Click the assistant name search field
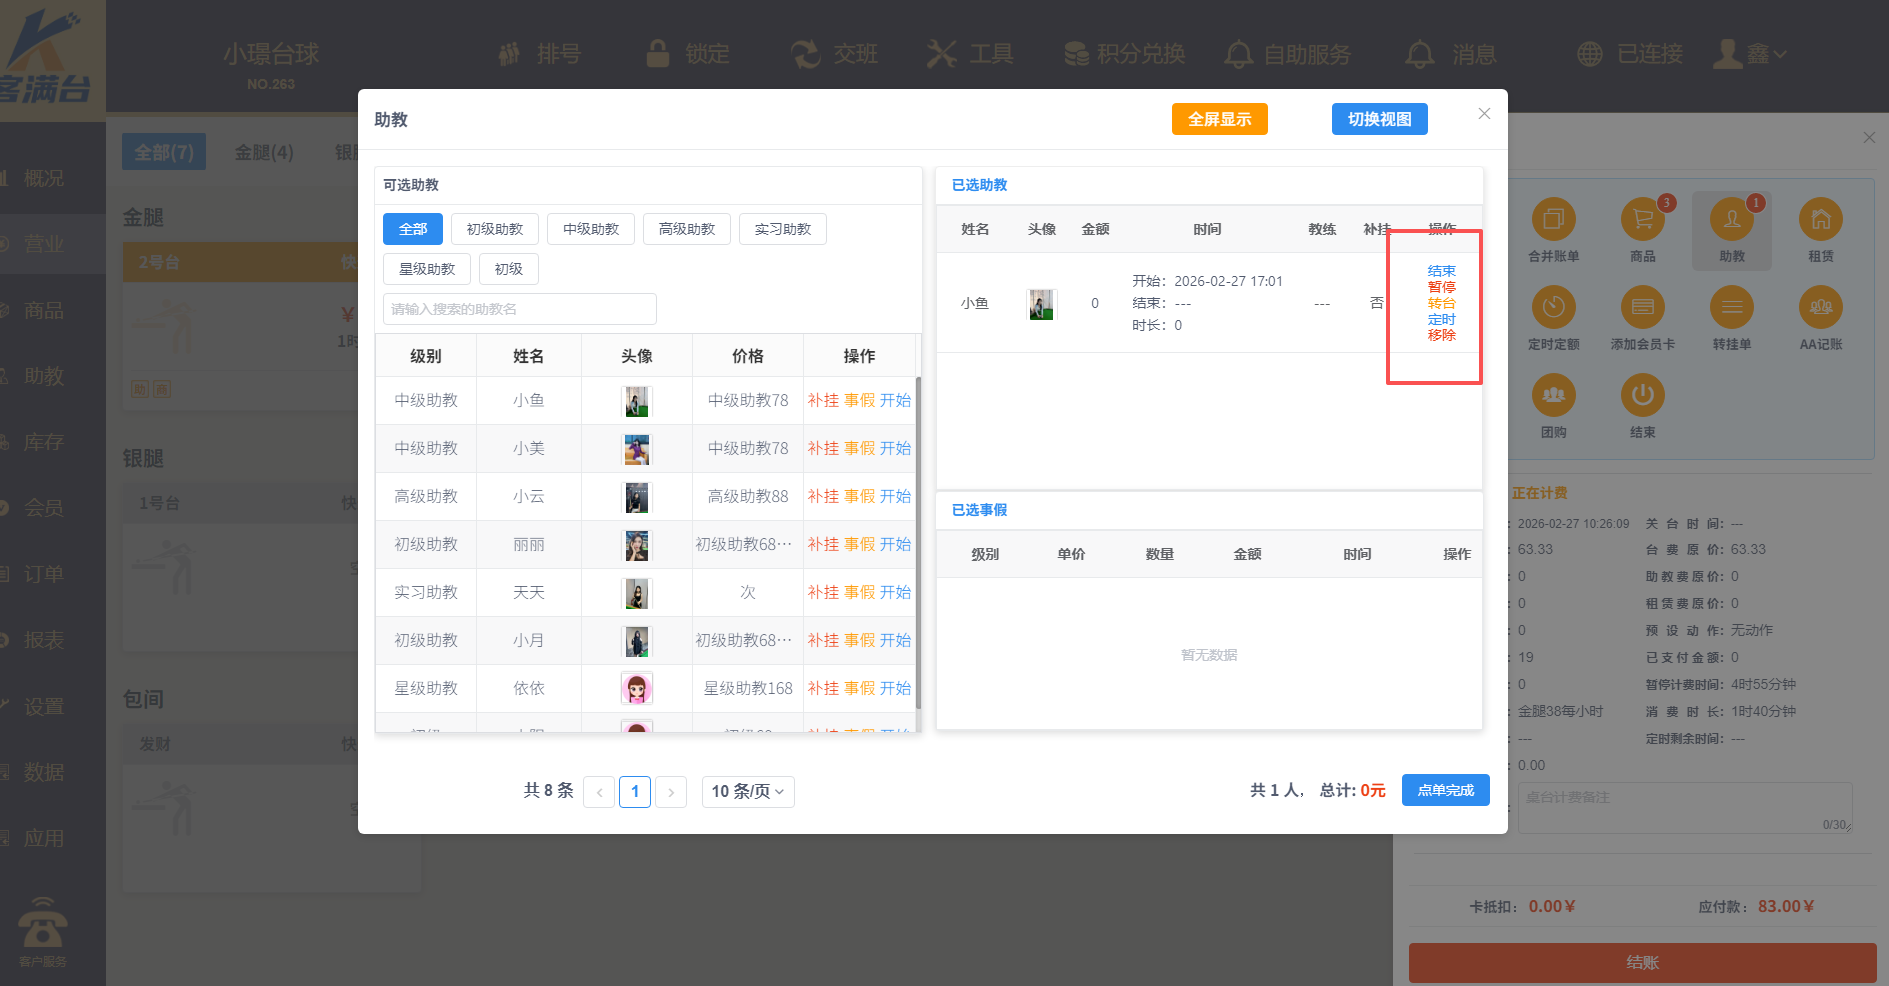This screenshot has height=986, width=1889. [x=519, y=309]
